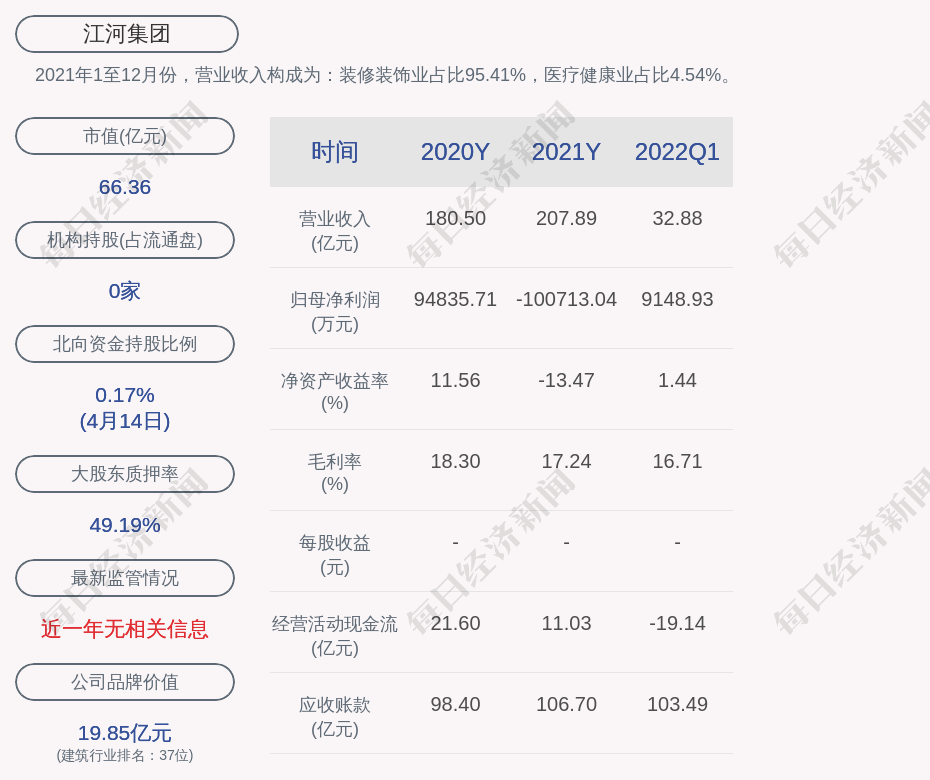Click the market value 66.36

[x=125, y=187]
